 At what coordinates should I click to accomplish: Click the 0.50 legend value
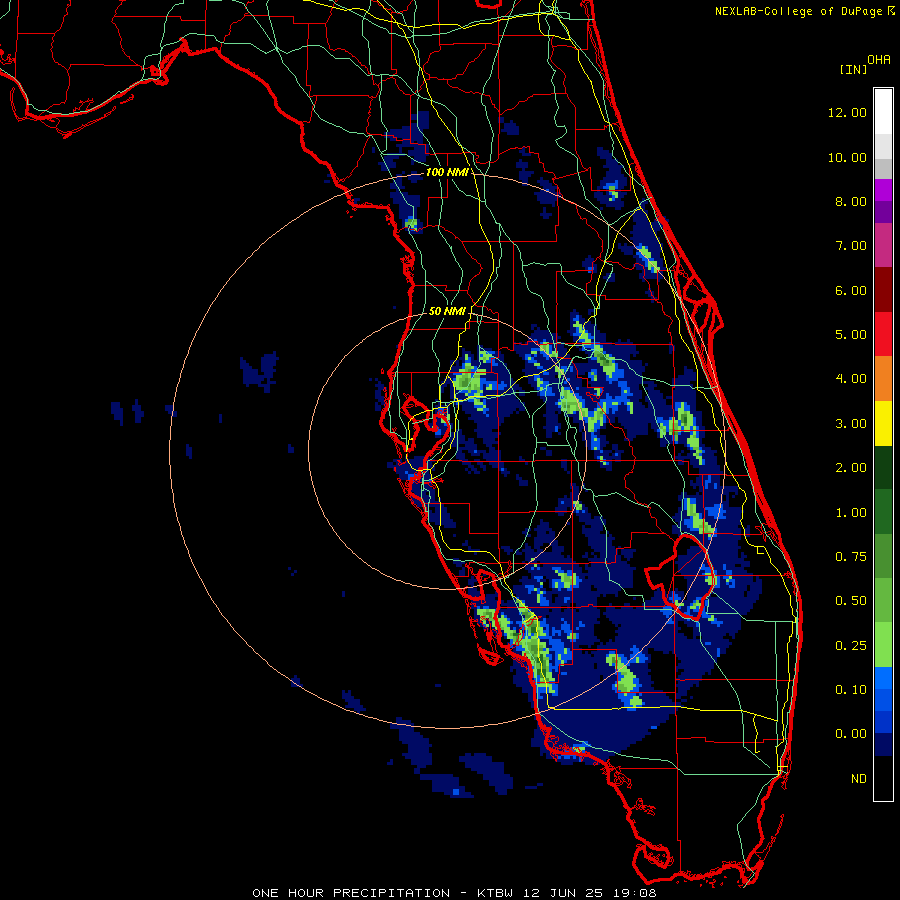(851, 601)
